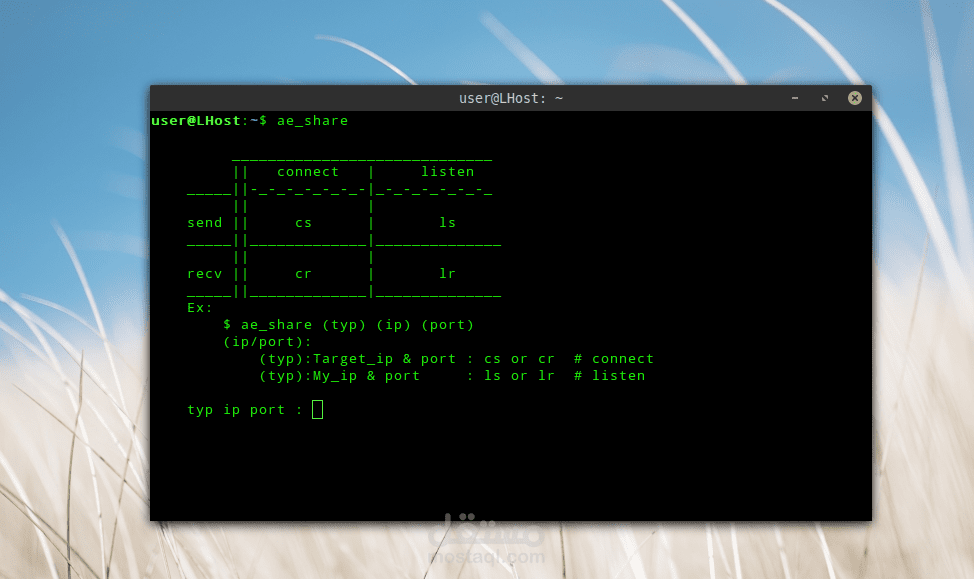Close the user@LHost terminal window
The image size is (974, 579).
[855, 98]
